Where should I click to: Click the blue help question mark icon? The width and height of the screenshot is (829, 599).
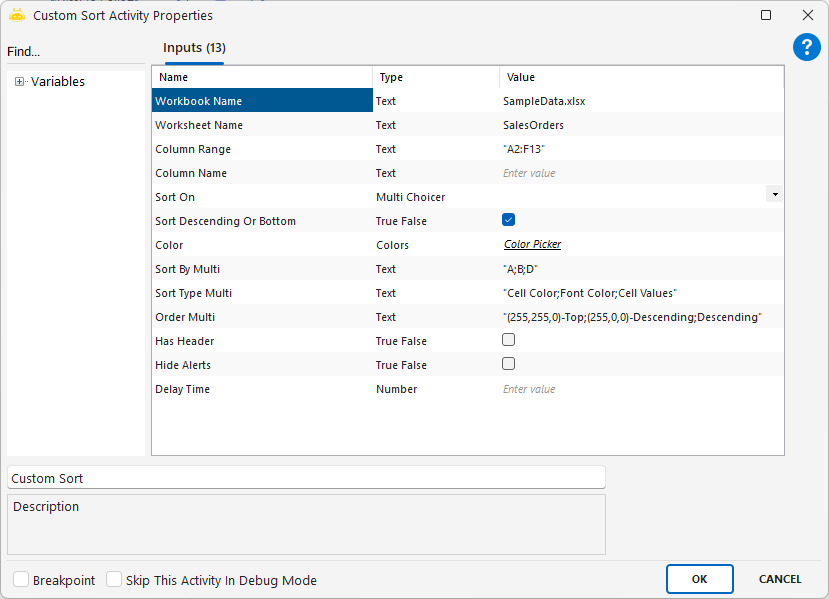tap(806, 47)
